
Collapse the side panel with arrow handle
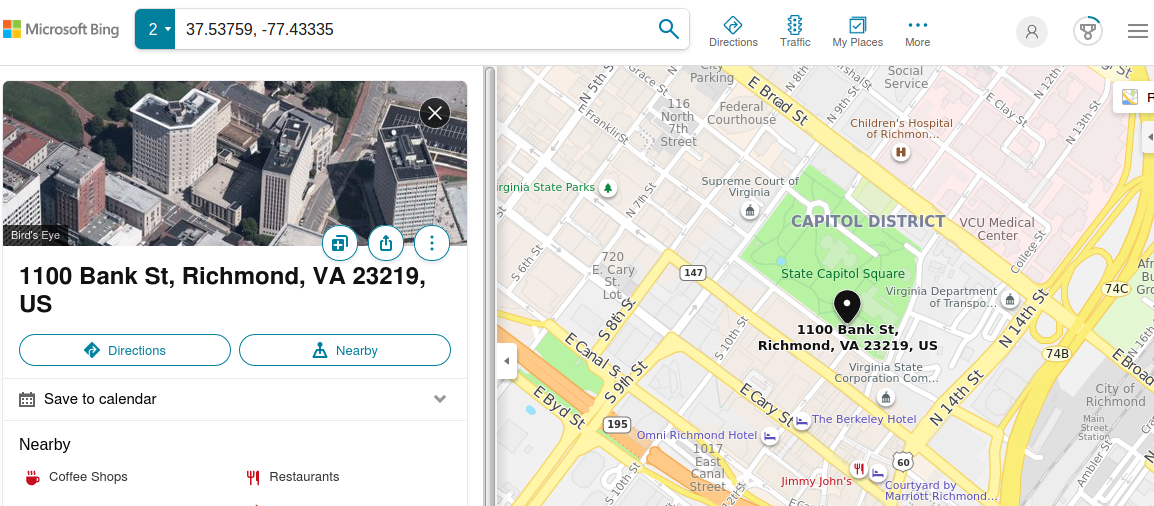click(x=506, y=361)
